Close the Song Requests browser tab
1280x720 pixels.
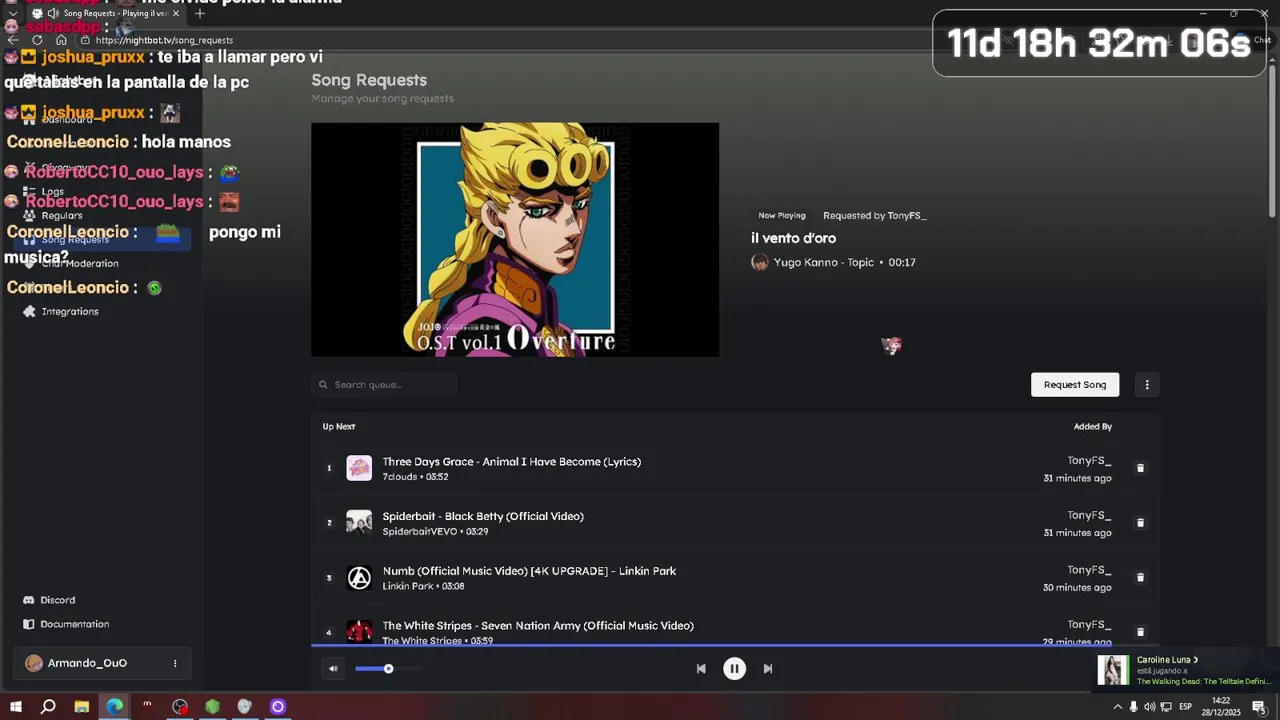(176, 13)
